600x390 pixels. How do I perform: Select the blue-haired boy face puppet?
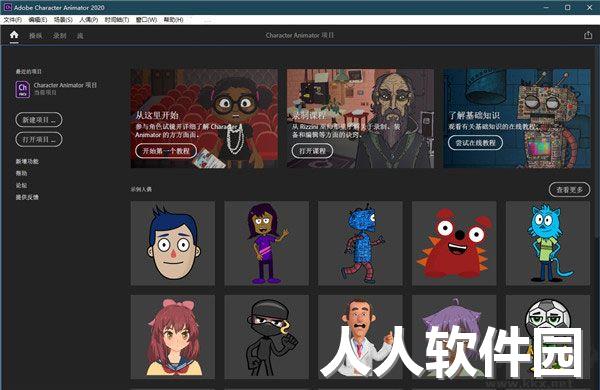pos(173,243)
